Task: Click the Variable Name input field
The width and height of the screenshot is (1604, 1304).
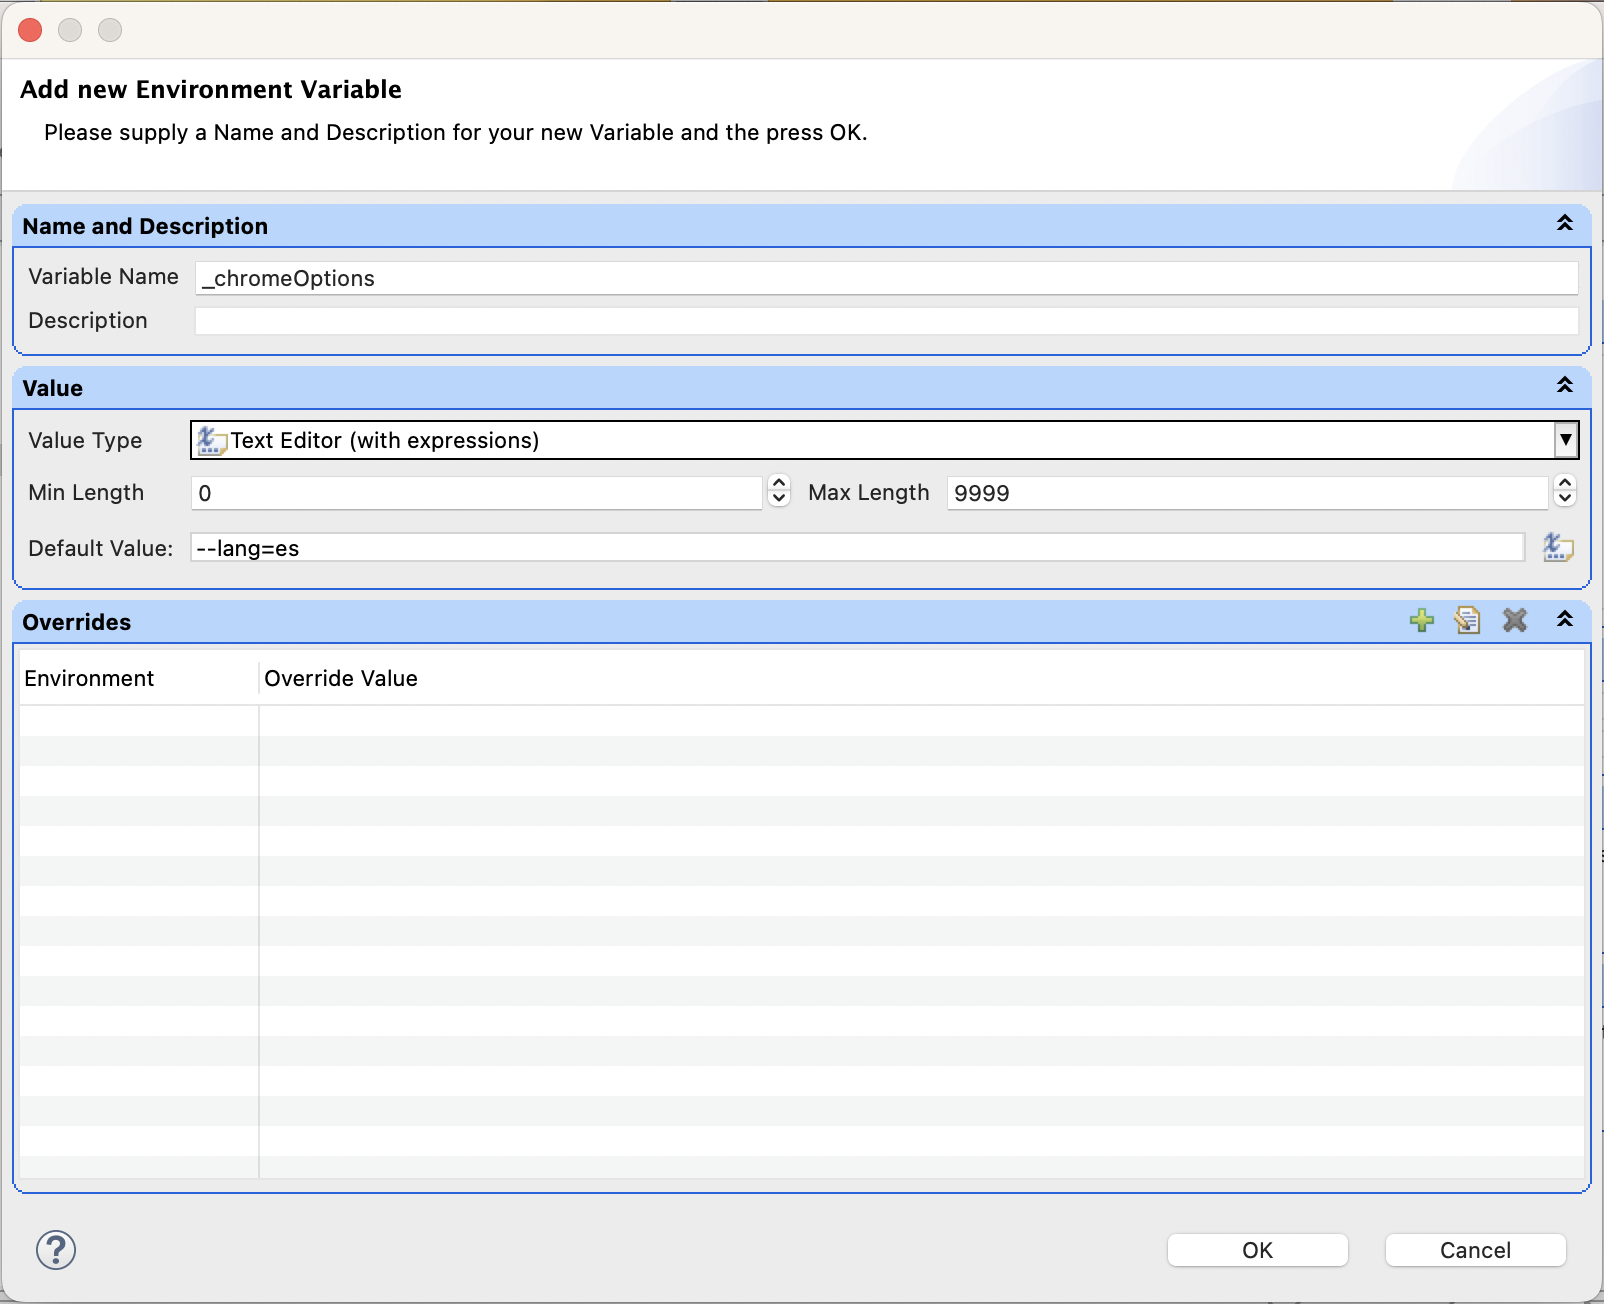Action: click(x=886, y=278)
